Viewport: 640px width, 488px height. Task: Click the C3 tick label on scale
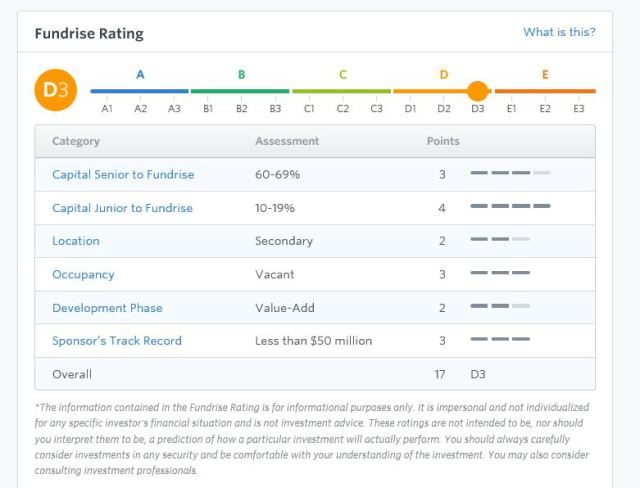[376, 108]
